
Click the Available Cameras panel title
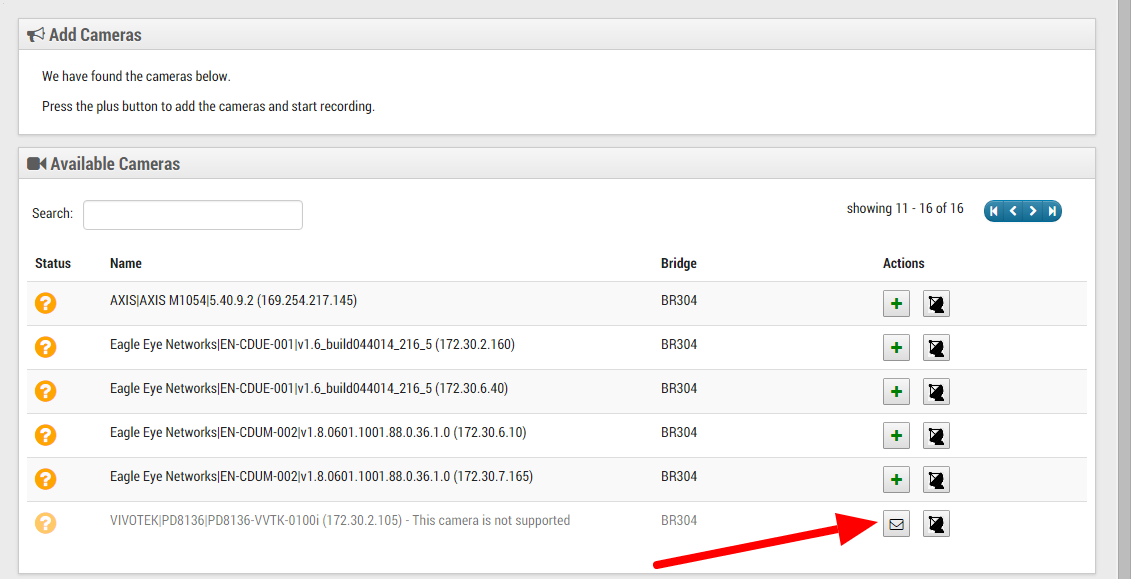(x=115, y=164)
